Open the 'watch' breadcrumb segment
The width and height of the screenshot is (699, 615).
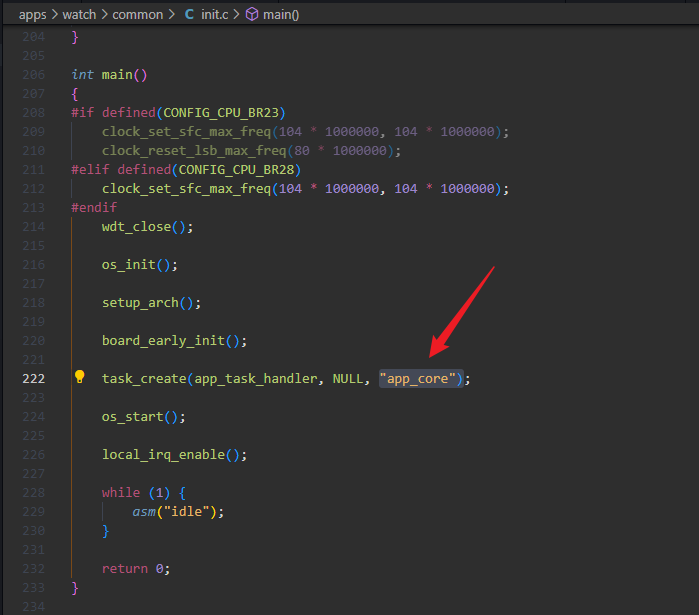[79, 15]
